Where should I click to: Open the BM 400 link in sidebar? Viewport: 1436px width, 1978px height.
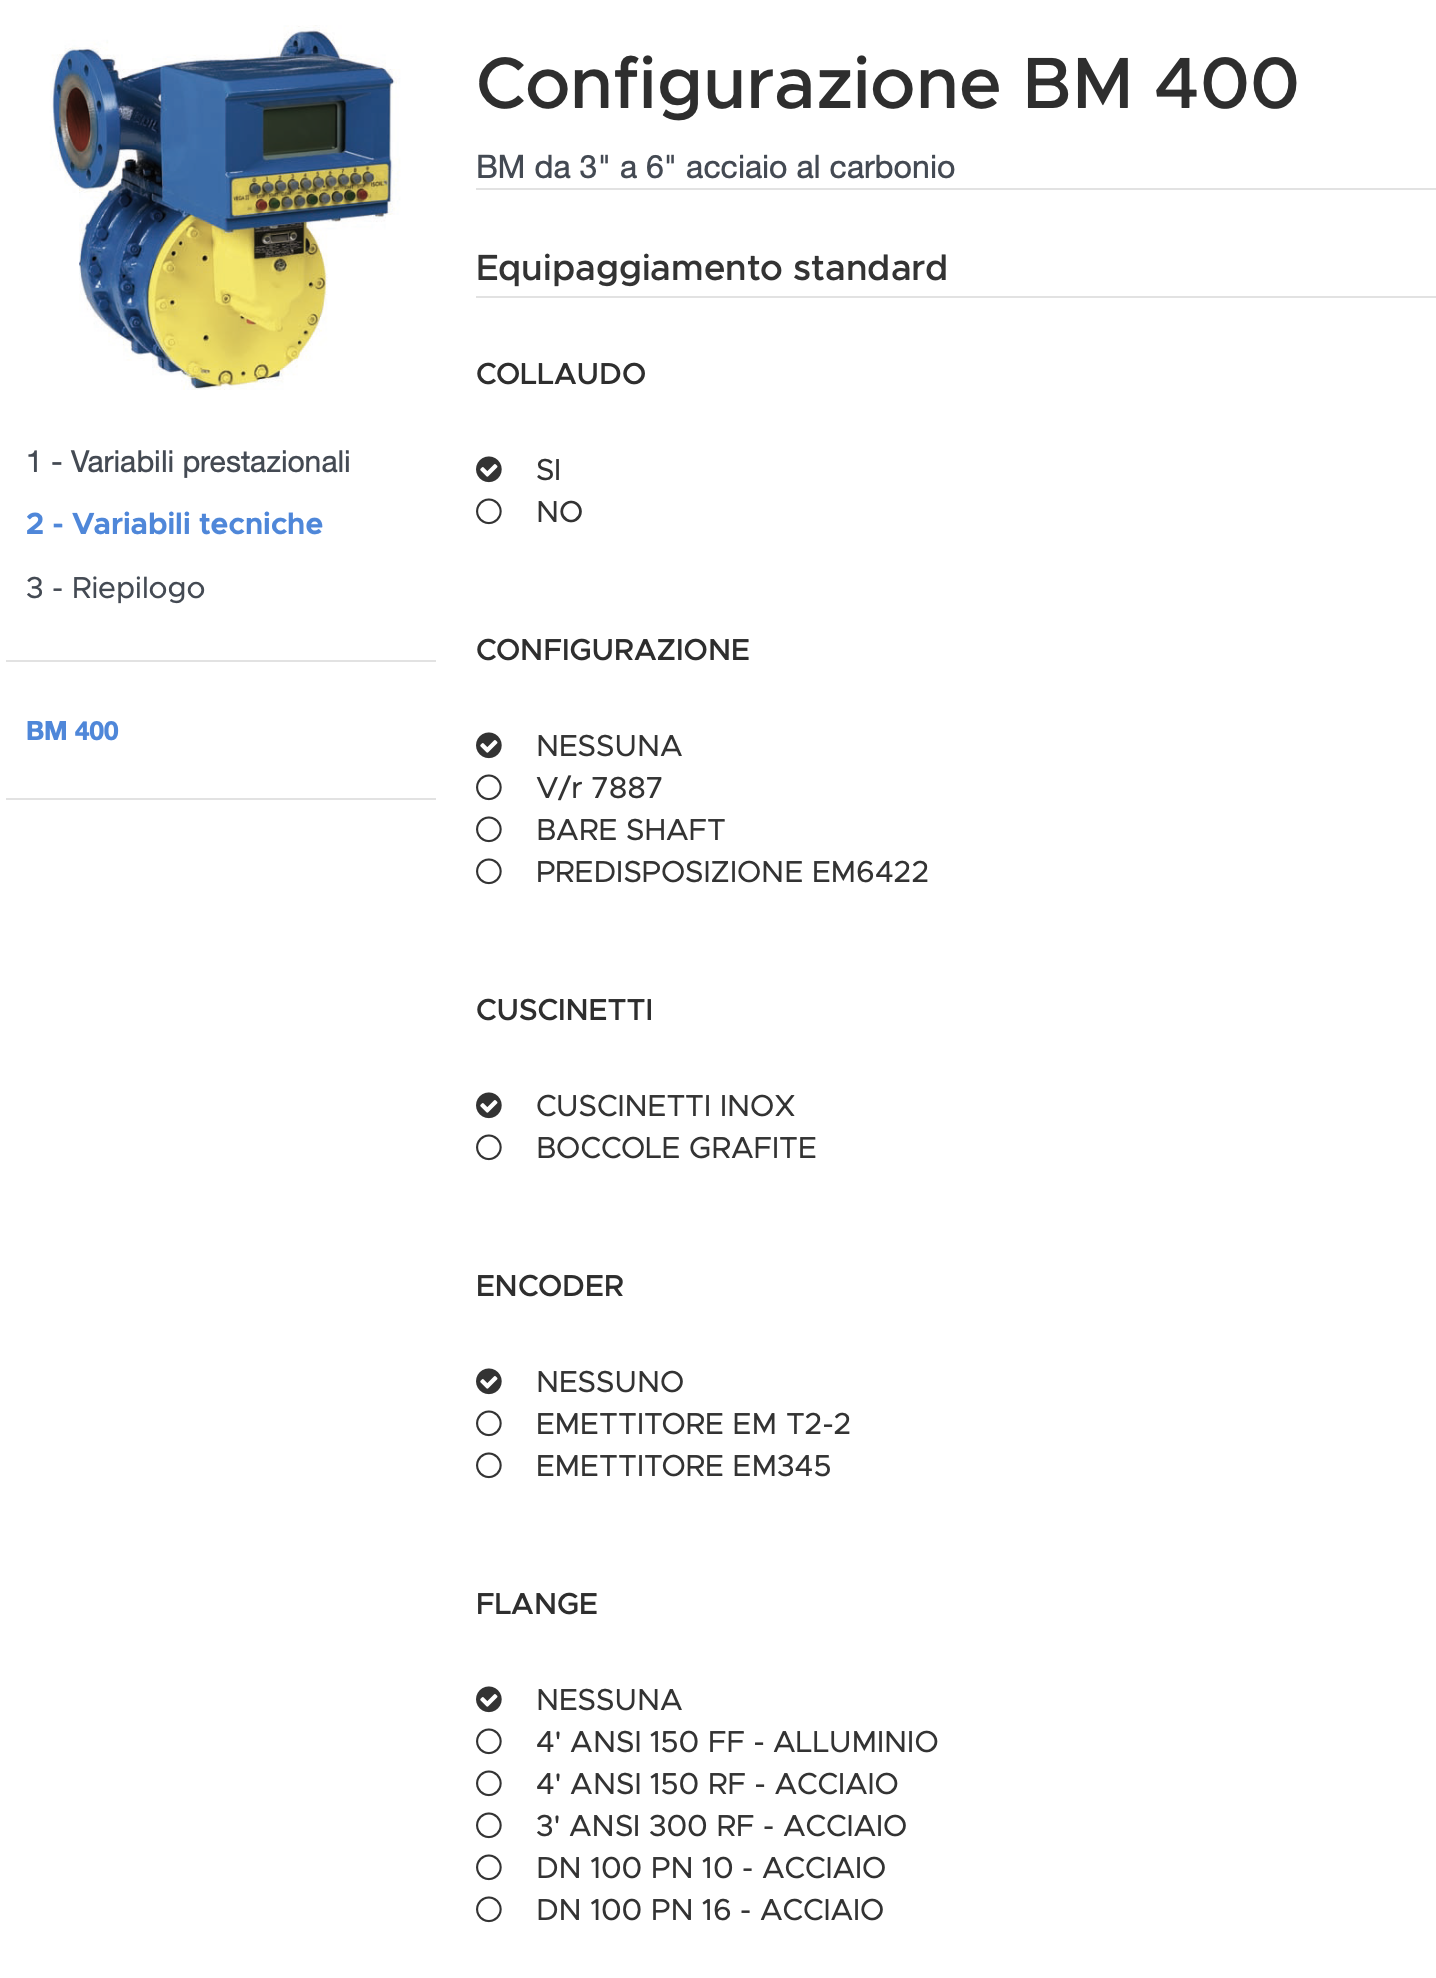click(x=72, y=731)
